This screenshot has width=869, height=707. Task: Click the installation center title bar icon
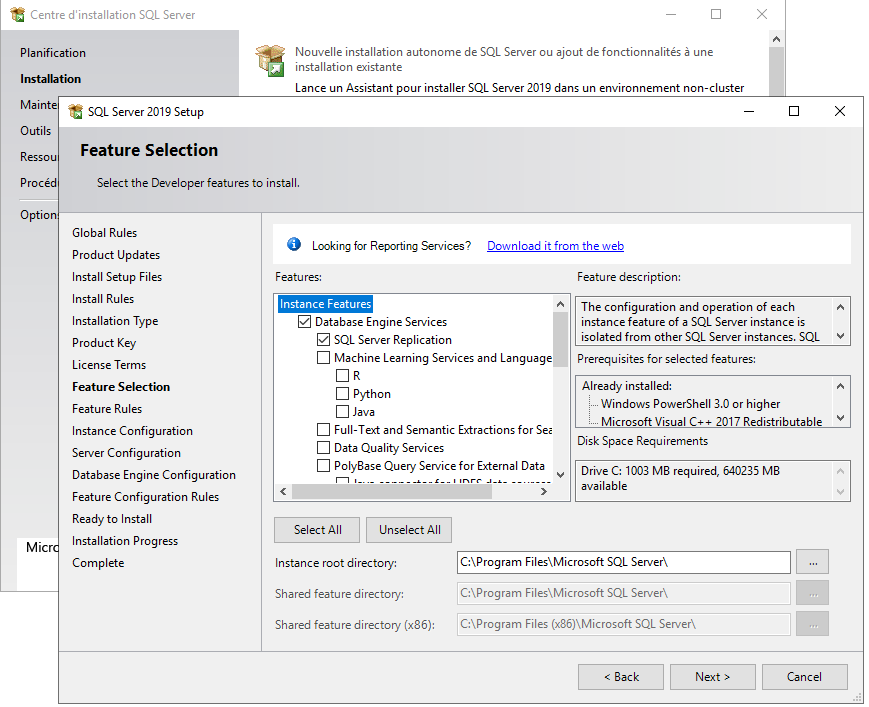pyautogui.click(x=16, y=15)
